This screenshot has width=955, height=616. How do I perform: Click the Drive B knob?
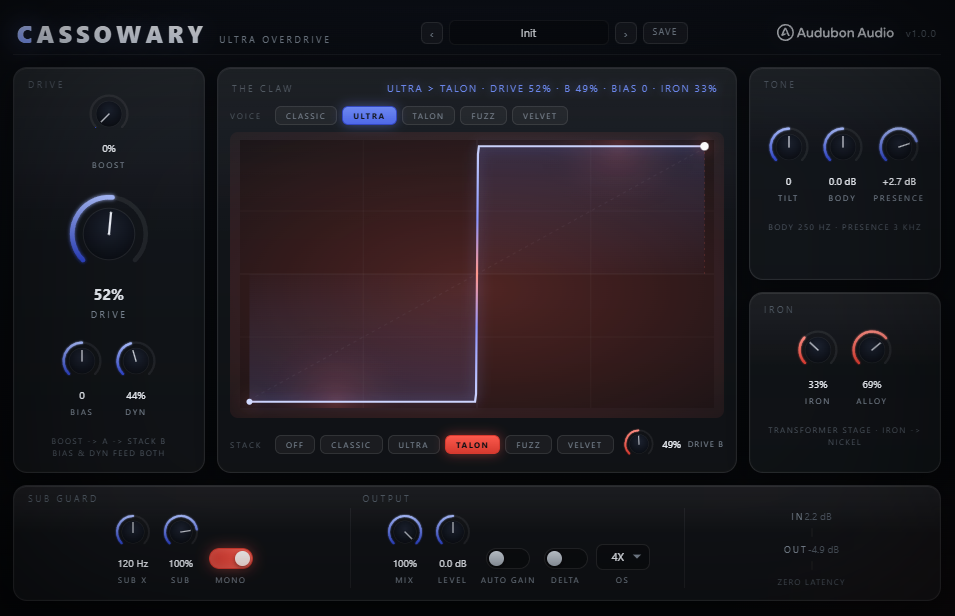[638, 444]
